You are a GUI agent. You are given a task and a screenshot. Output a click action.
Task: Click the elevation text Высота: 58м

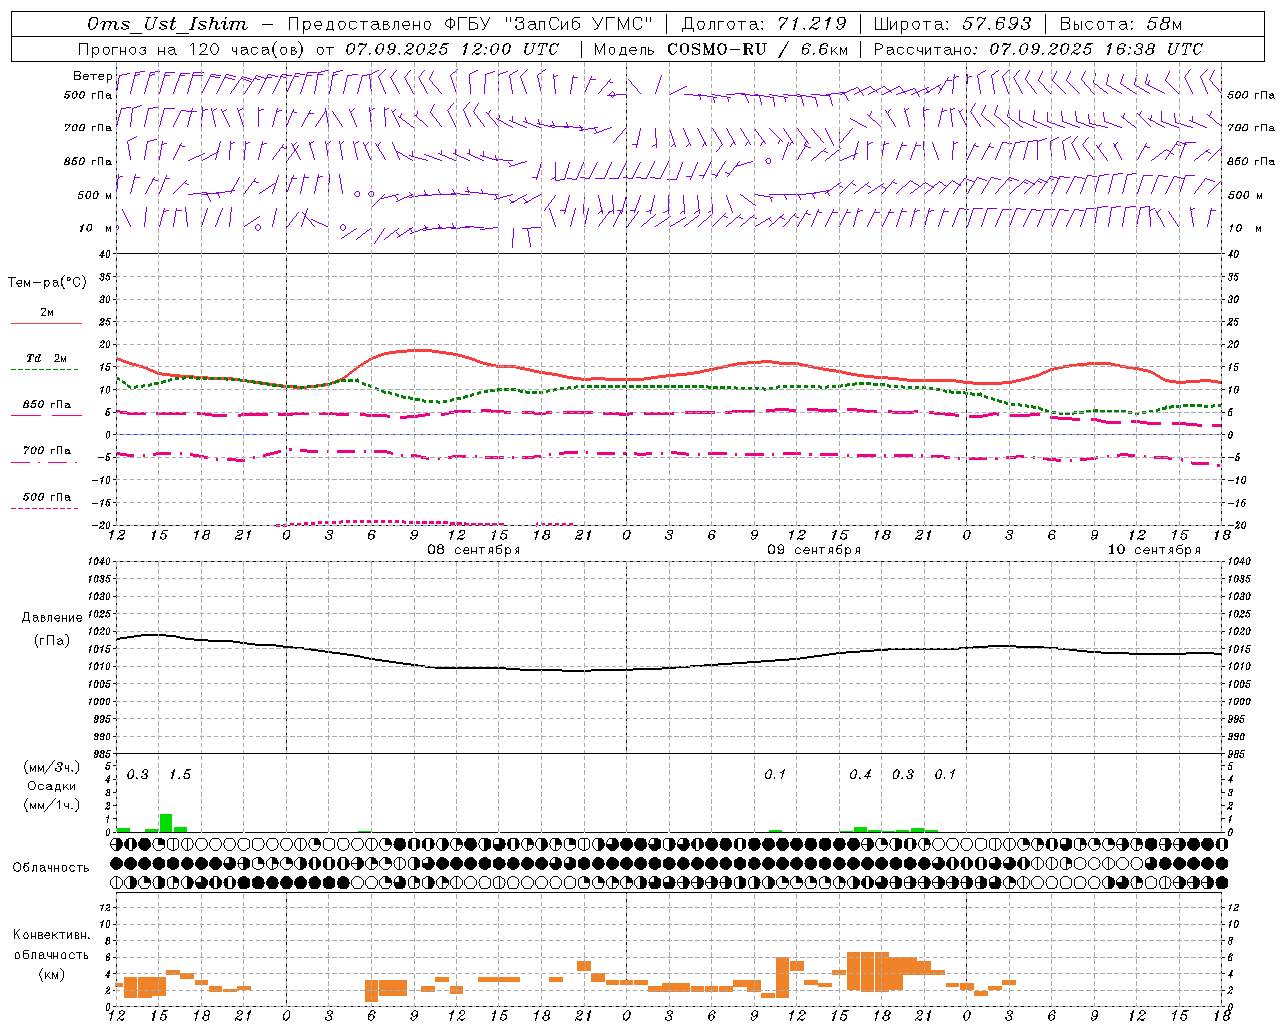(1121, 24)
